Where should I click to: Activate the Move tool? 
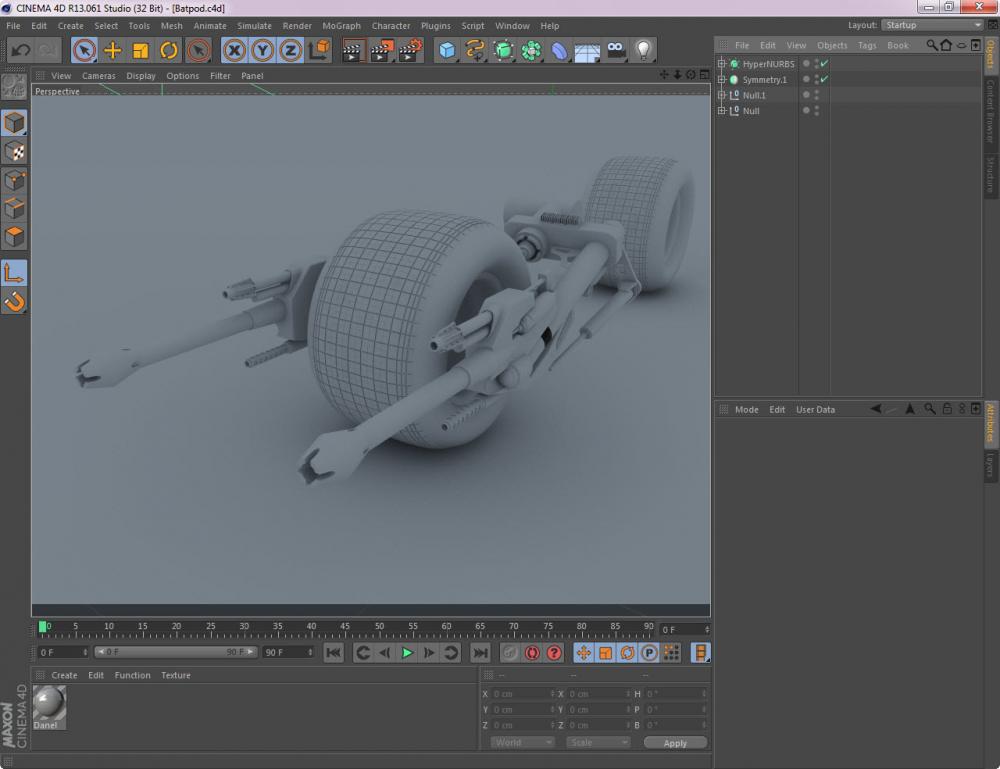point(112,50)
